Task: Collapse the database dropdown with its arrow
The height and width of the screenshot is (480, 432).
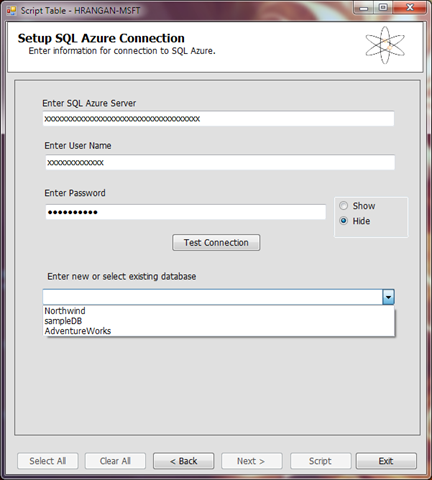Action: tap(388, 297)
